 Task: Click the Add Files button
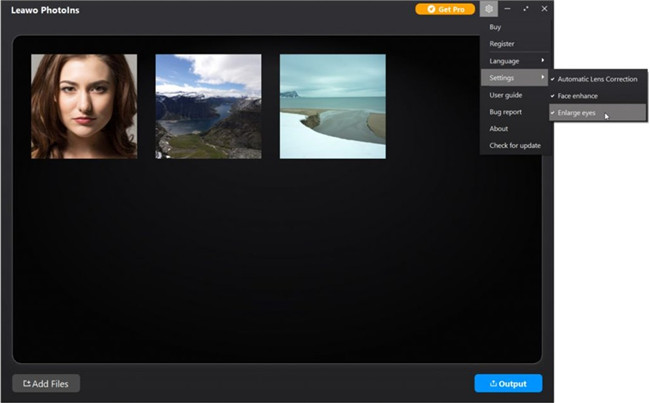[x=46, y=383]
